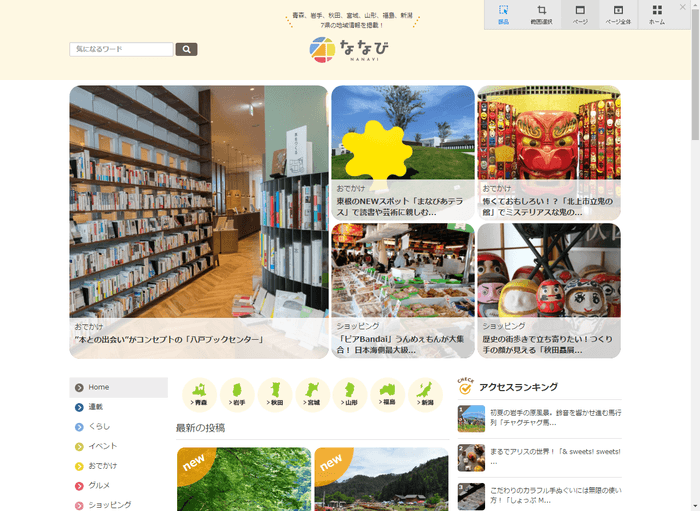Go to the イベント category in sidebar

[x=102, y=446]
